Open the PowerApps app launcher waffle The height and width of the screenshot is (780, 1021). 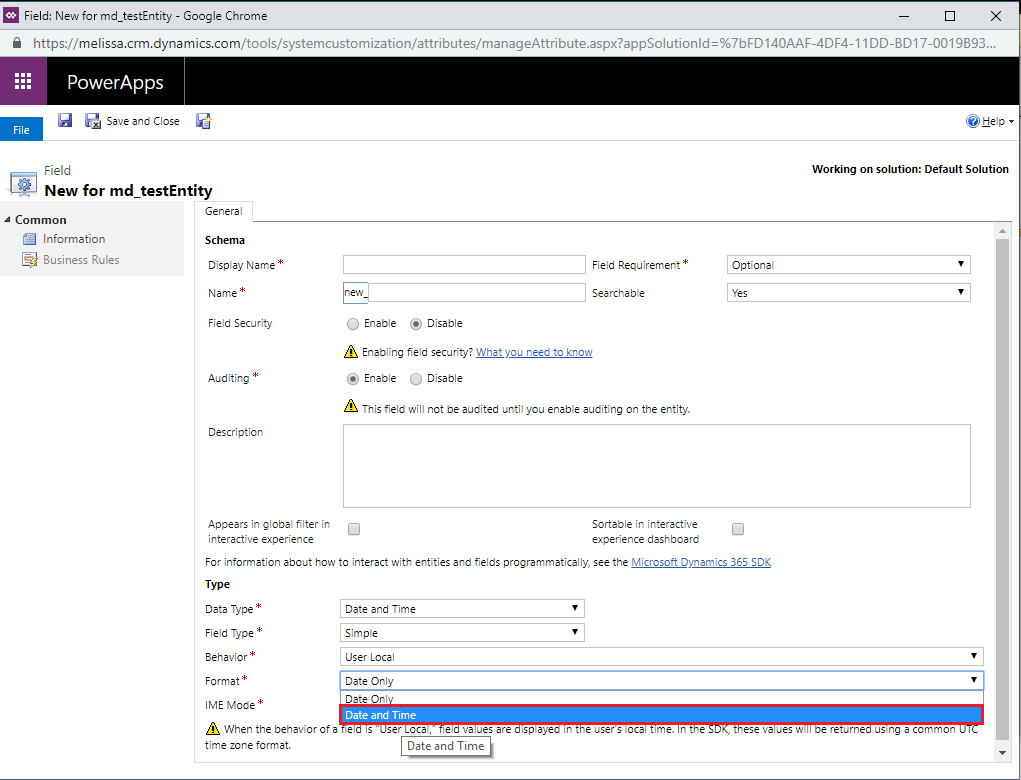point(23,81)
